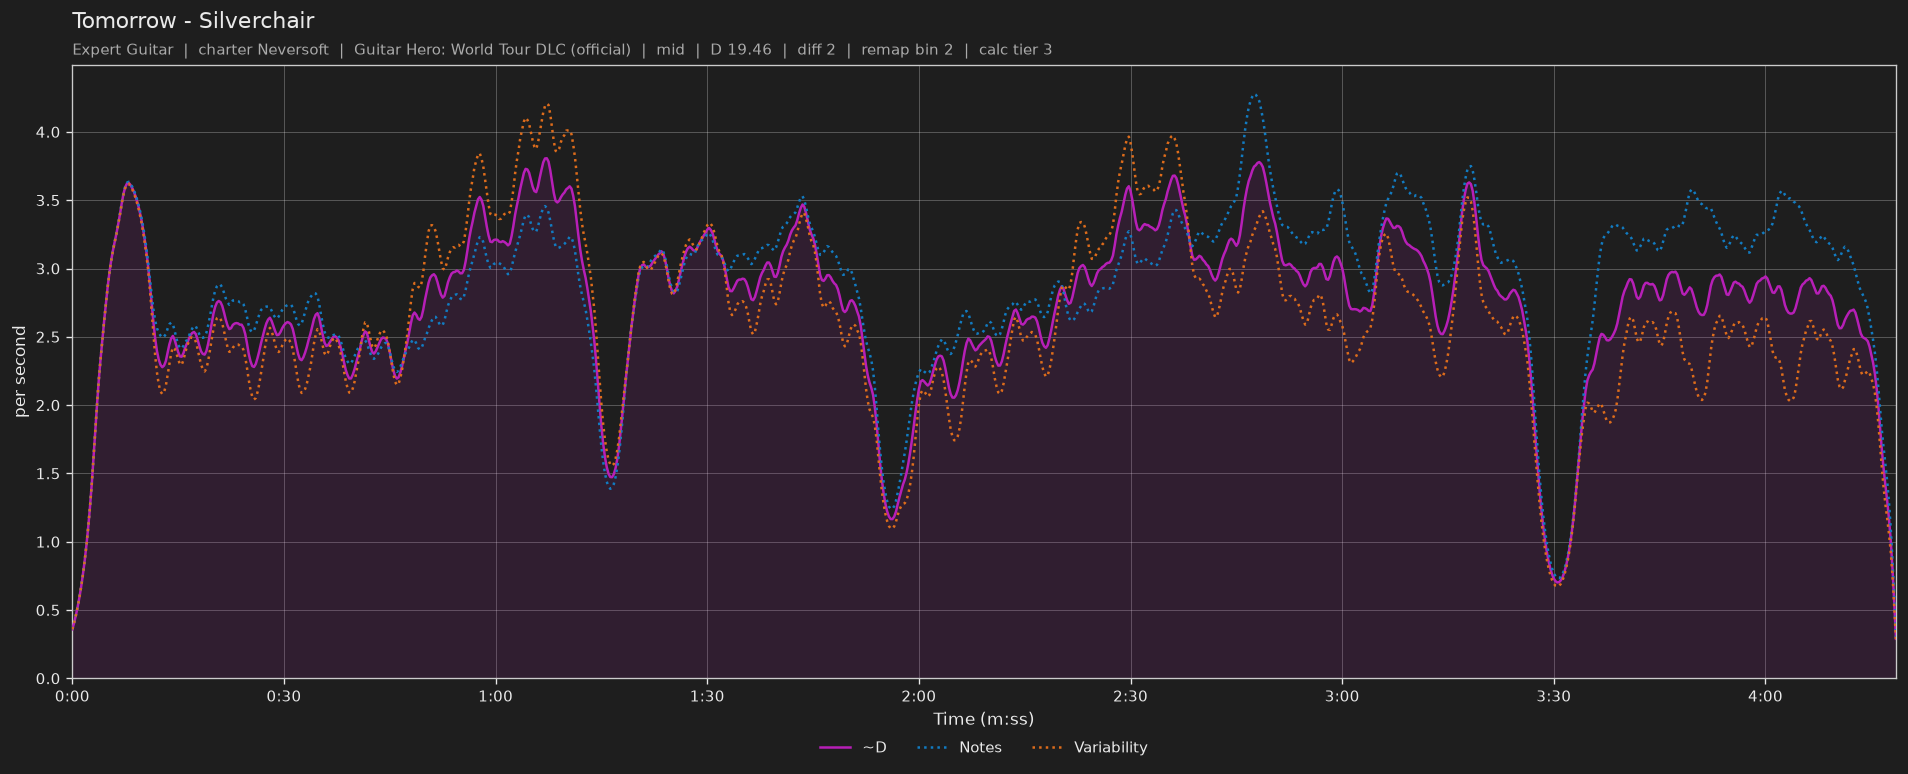Click the 1:30 time tick label
Viewport: 1908px width, 774px height.
click(707, 697)
